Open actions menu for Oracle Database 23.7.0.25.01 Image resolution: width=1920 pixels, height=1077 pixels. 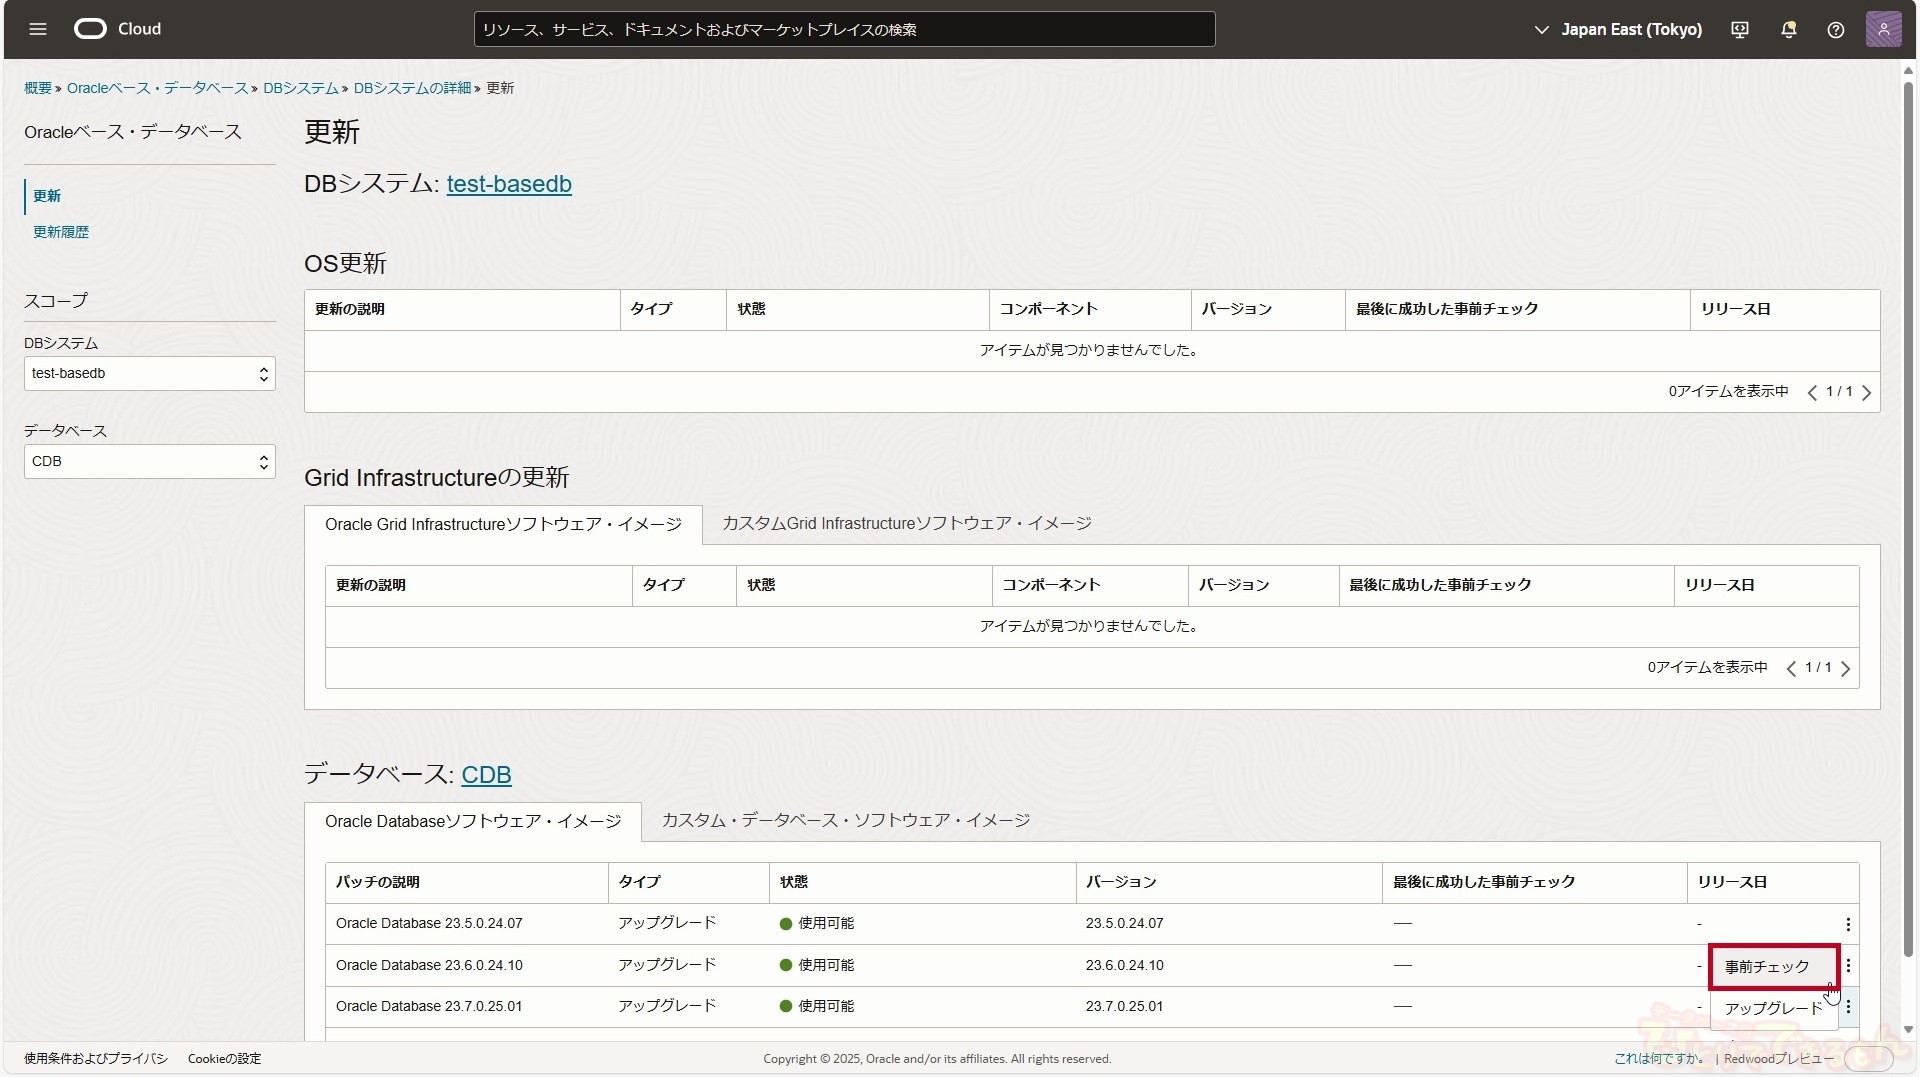(1848, 1007)
